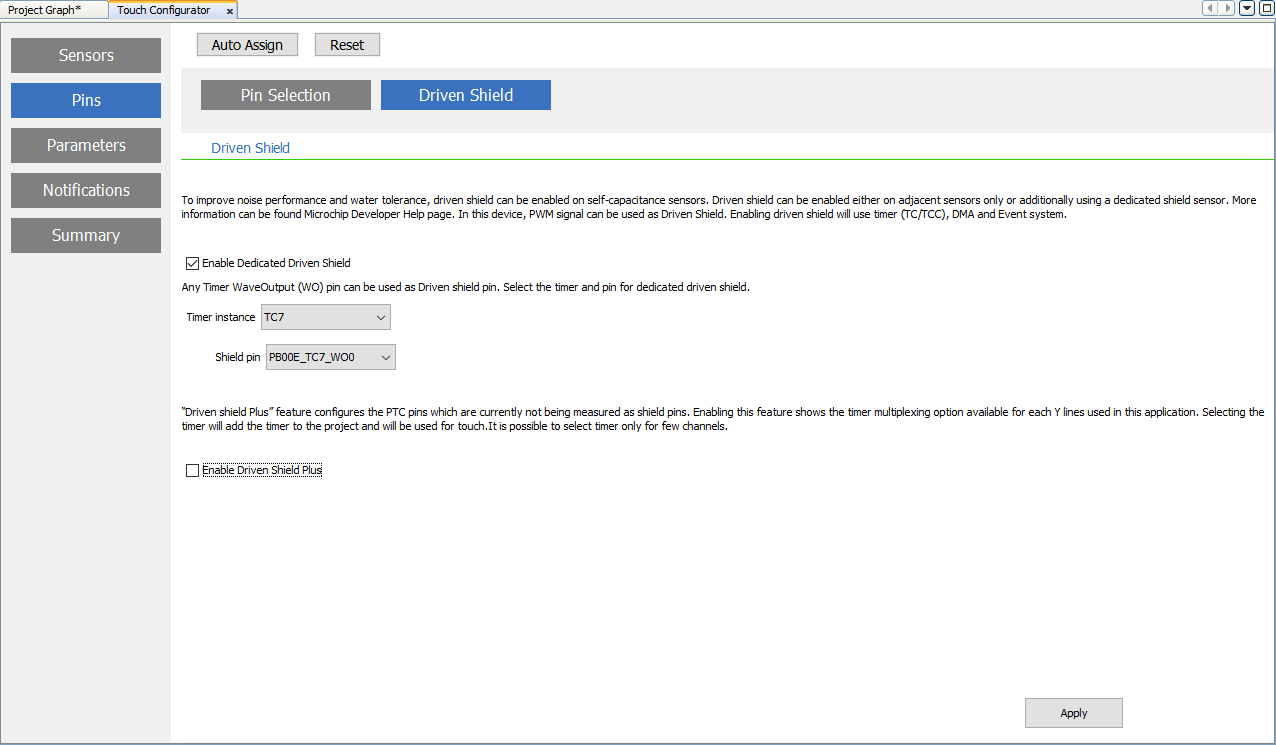
Task: Enable Driven Shield Plus checkbox
Action: pyautogui.click(x=193, y=470)
